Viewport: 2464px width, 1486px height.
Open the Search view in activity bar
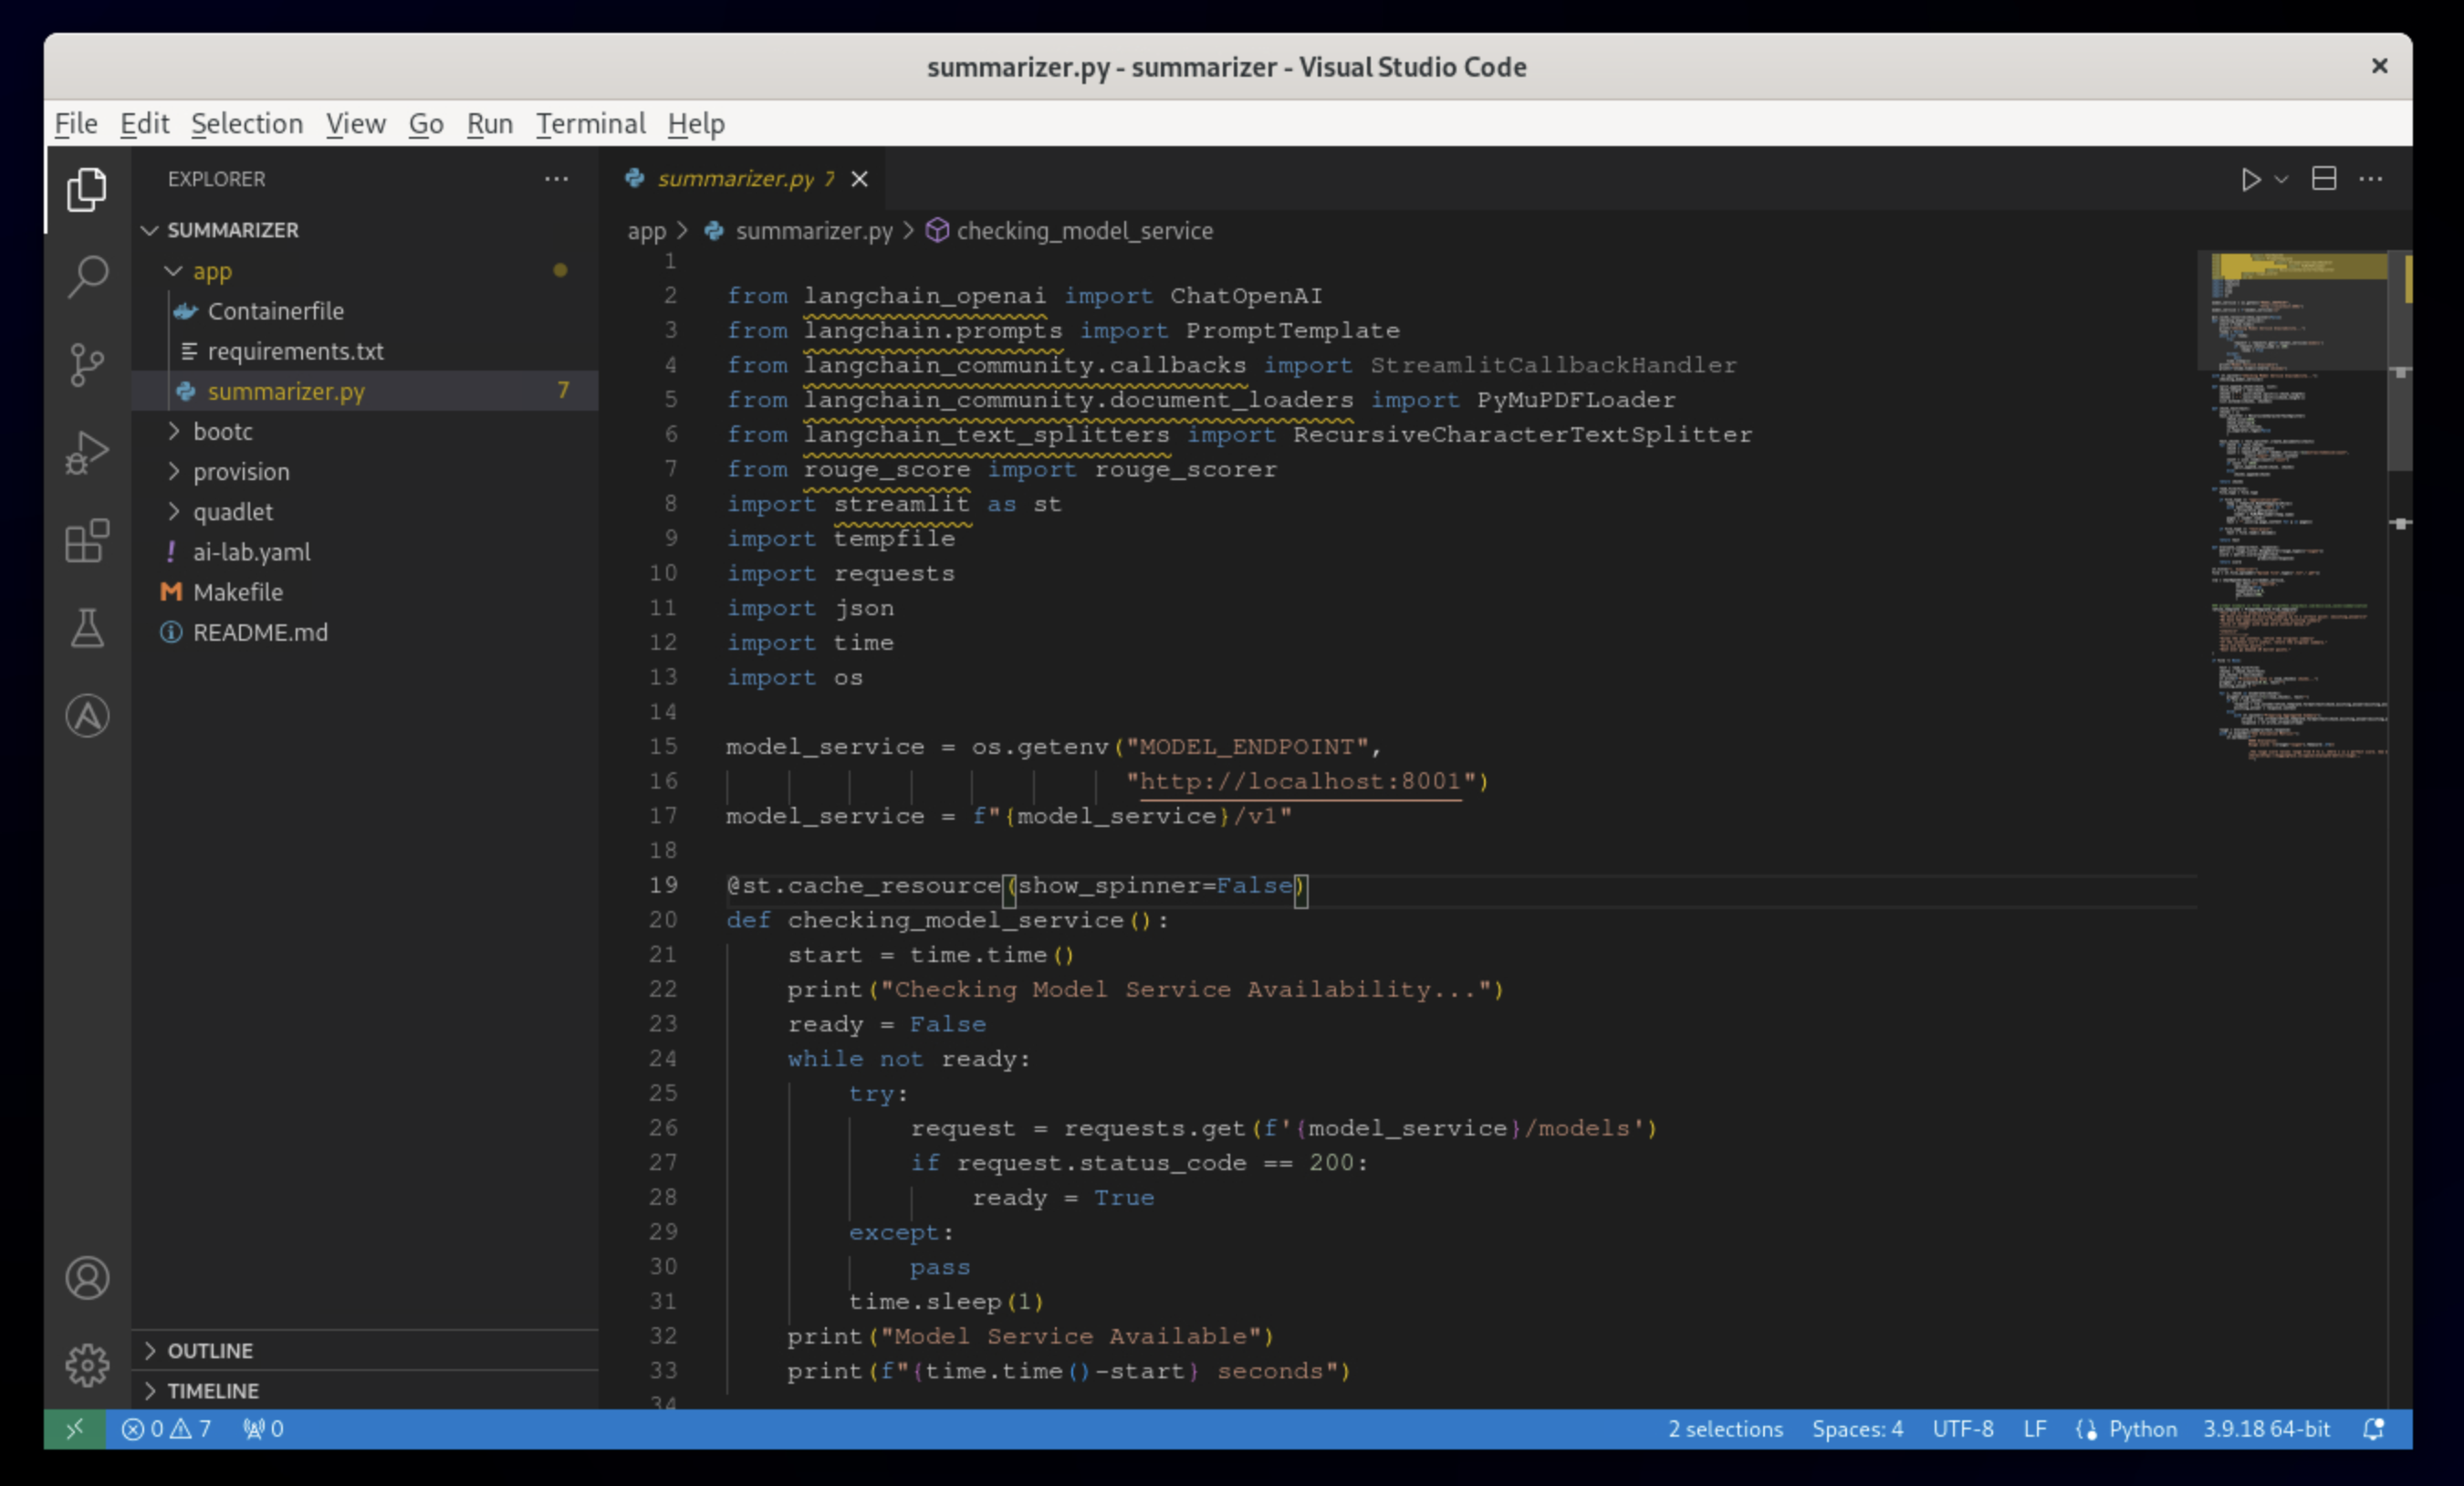(87, 276)
